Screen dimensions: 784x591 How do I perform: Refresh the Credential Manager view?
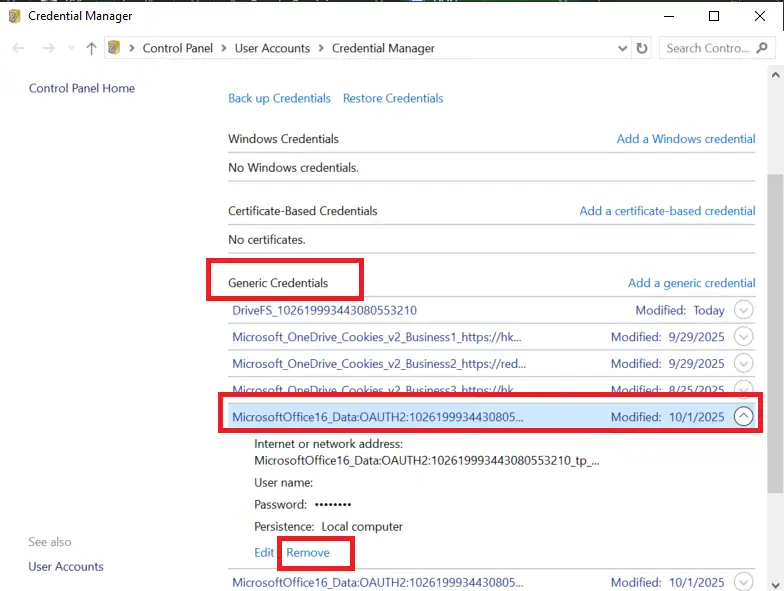[x=642, y=48]
